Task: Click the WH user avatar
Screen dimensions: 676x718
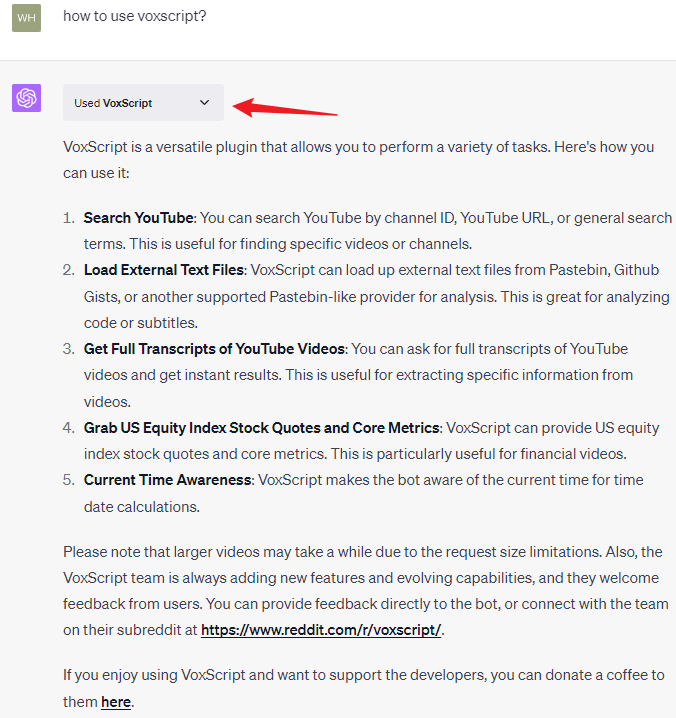Action: click(26, 18)
